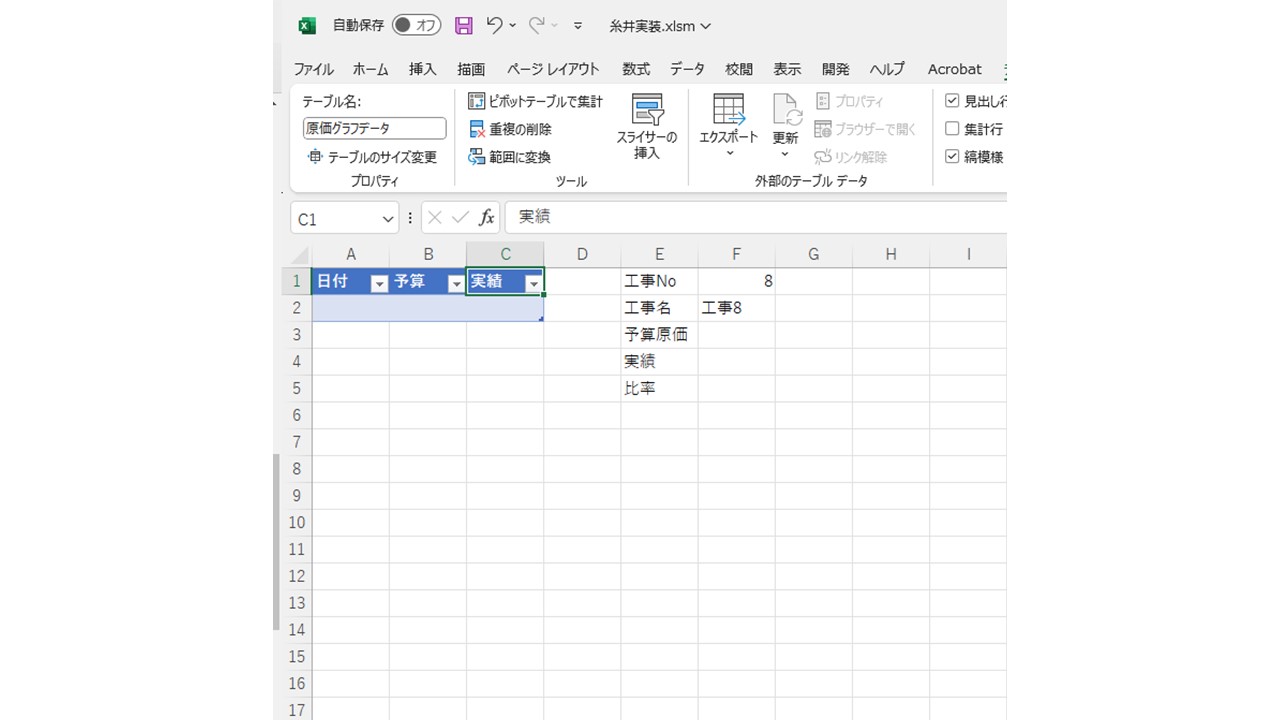Screen dimensions: 1280x720
Task: Open the Name Box dropdown arrow
Action: coord(388,219)
